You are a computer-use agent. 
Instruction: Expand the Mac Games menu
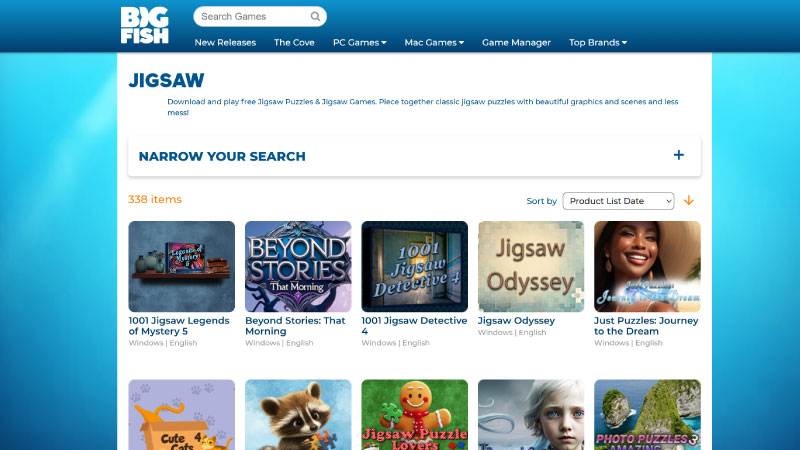(x=434, y=43)
